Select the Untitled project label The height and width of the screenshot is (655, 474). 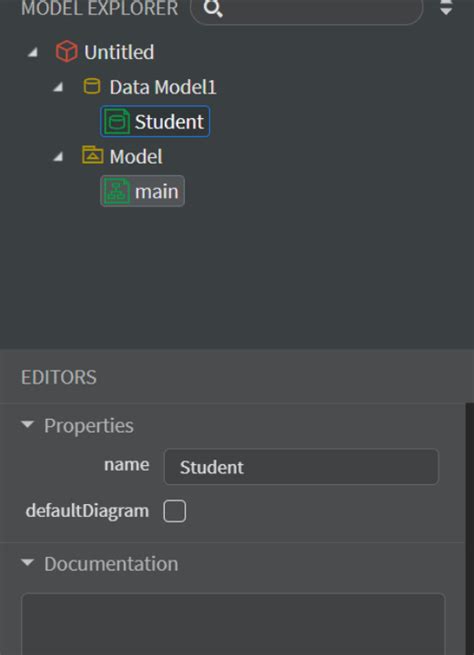pos(119,52)
